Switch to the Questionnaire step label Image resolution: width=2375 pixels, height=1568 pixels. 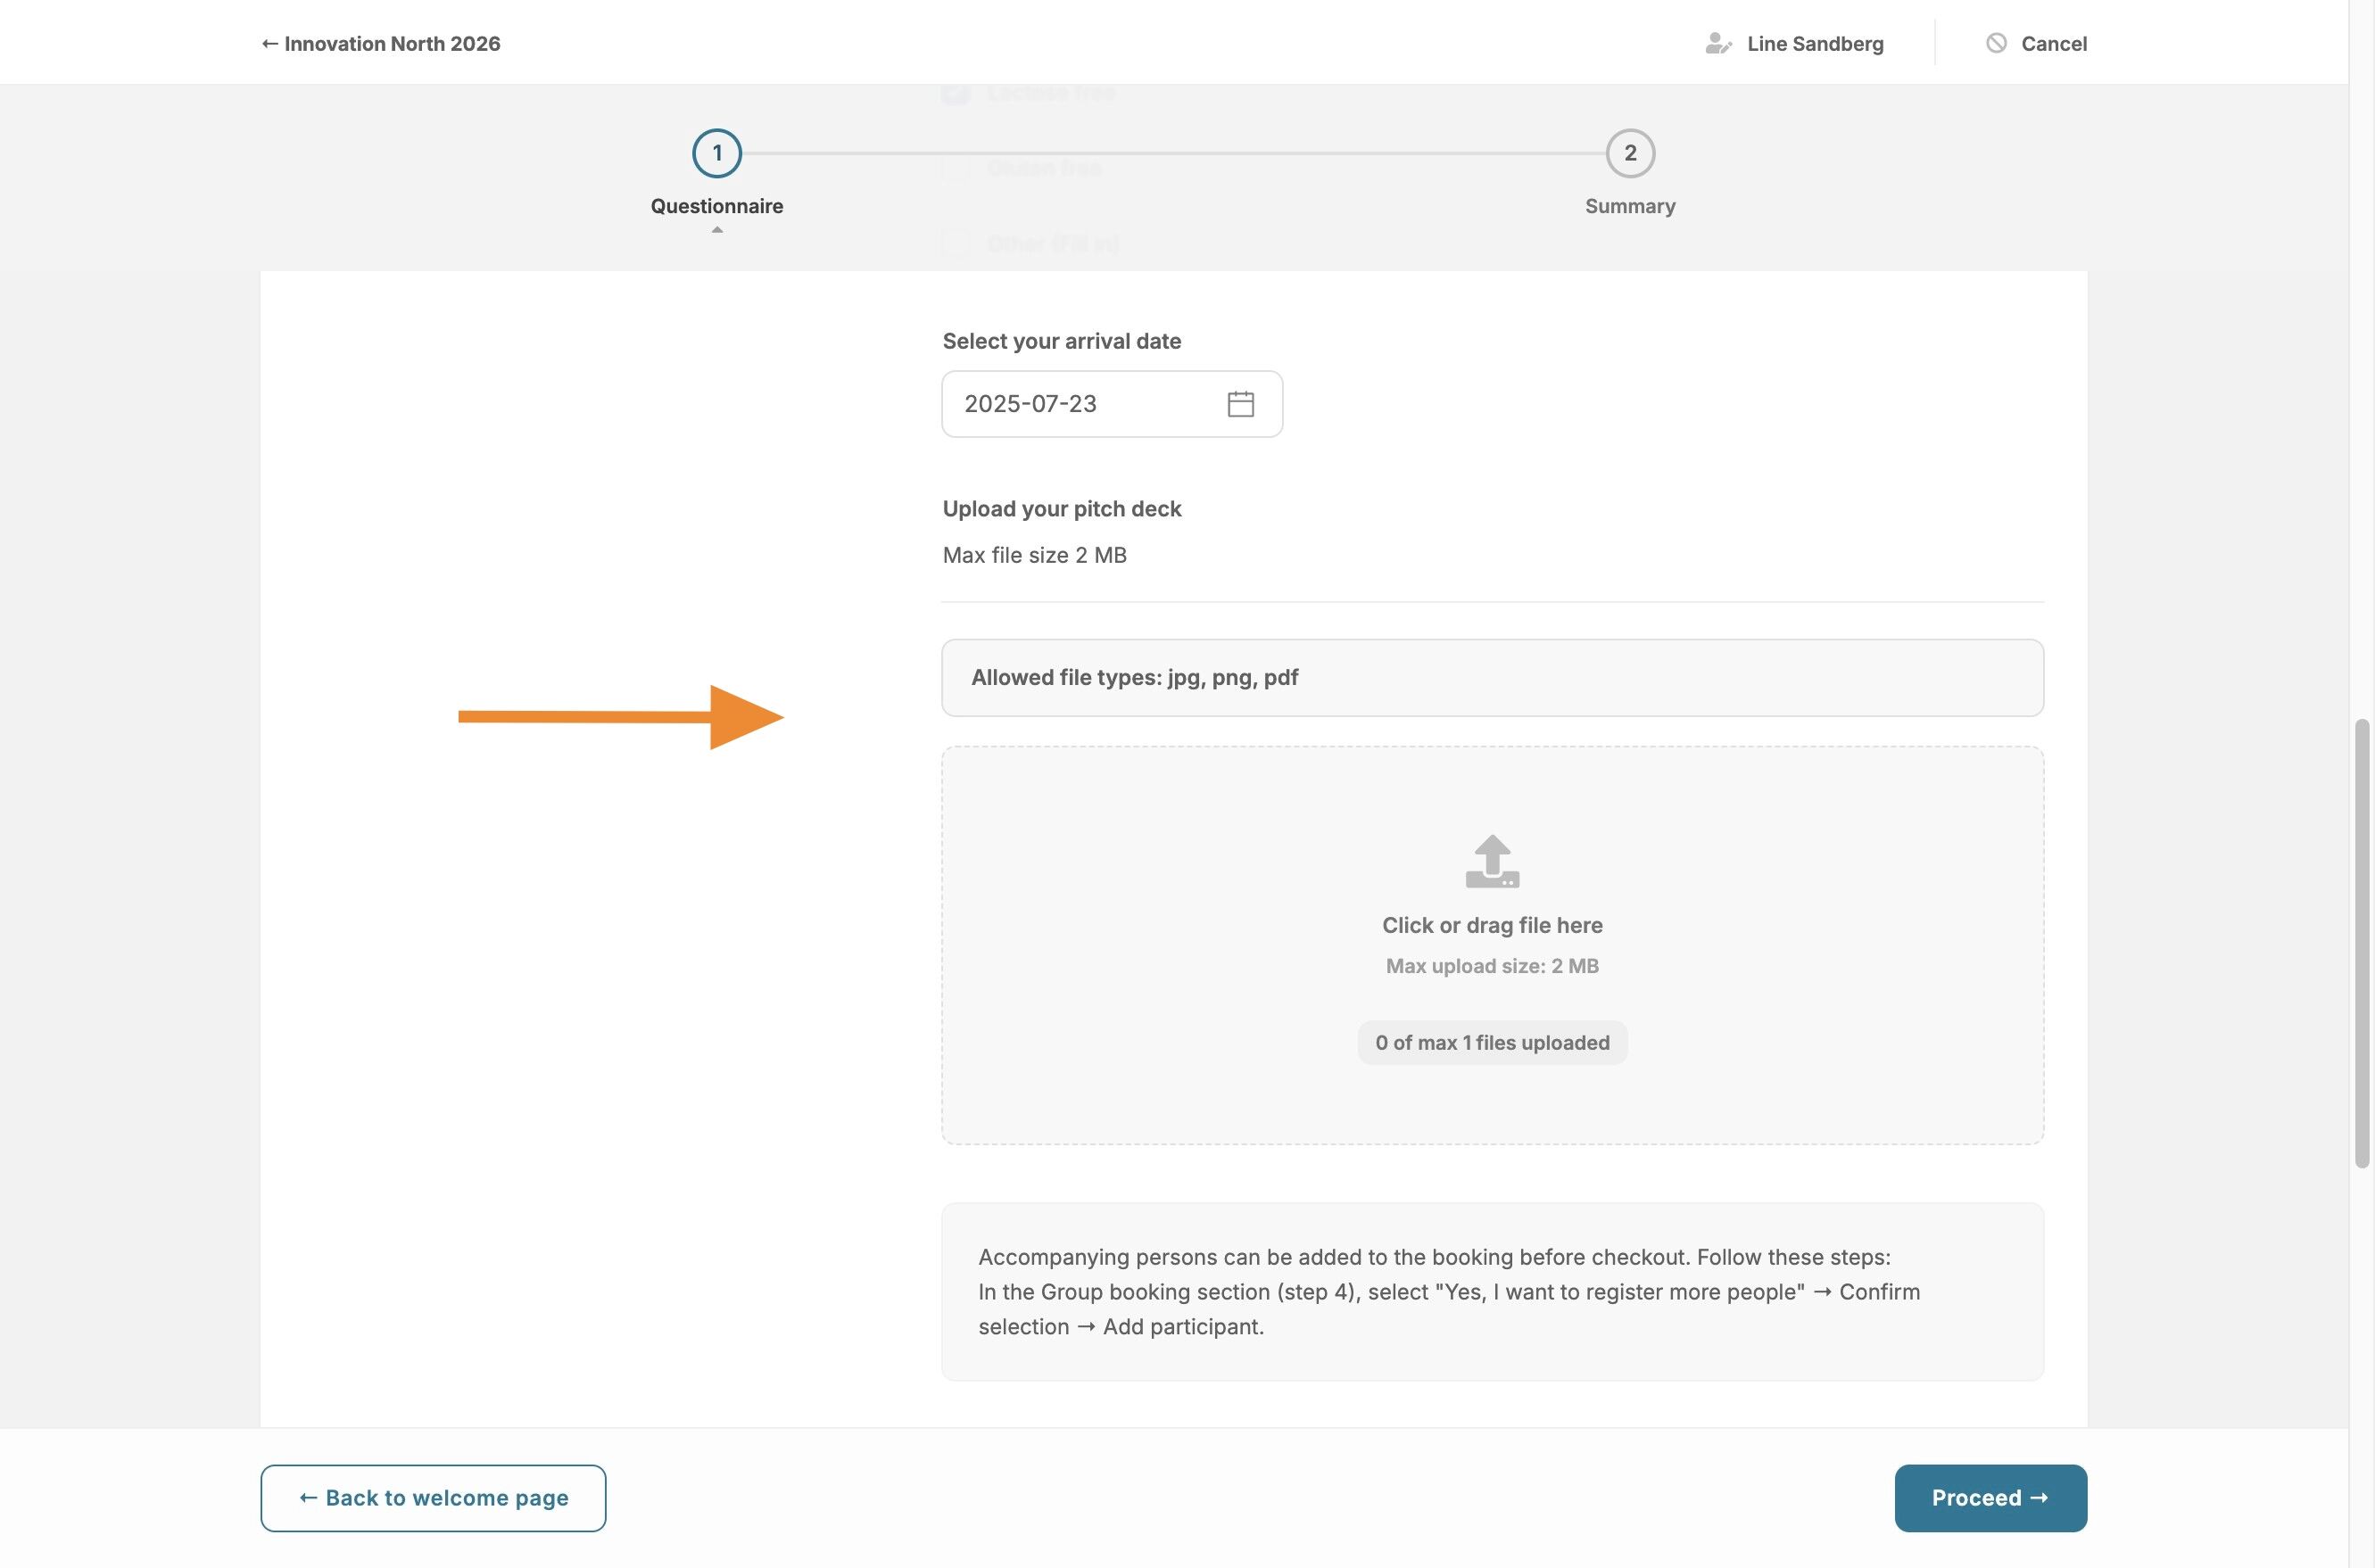(716, 206)
